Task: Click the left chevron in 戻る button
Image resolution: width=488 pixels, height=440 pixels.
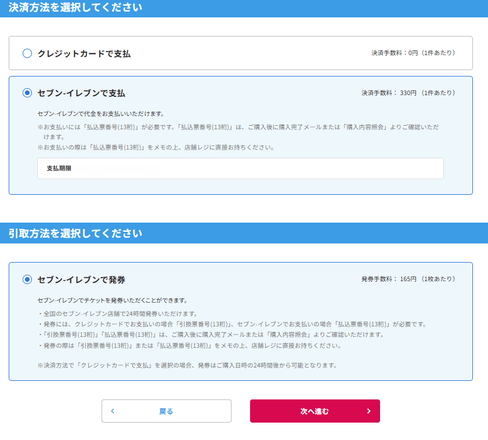Action: (x=113, y=411)
